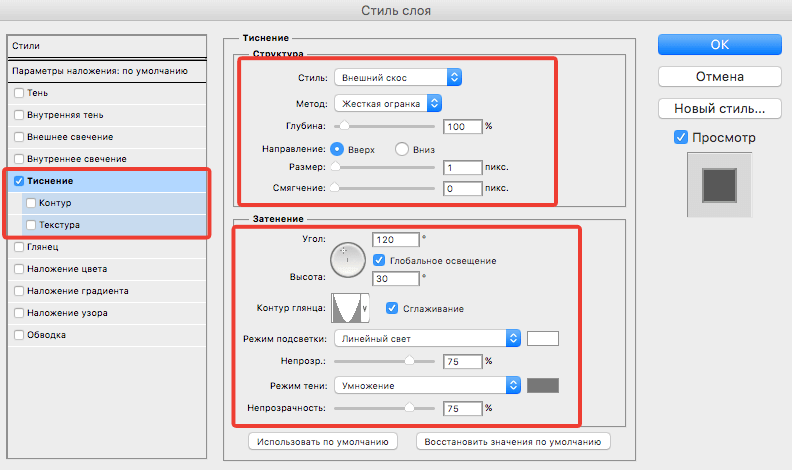Click the gray shadow color swatch
Viewport: 792px width, 470px height.
pos(543,385)
